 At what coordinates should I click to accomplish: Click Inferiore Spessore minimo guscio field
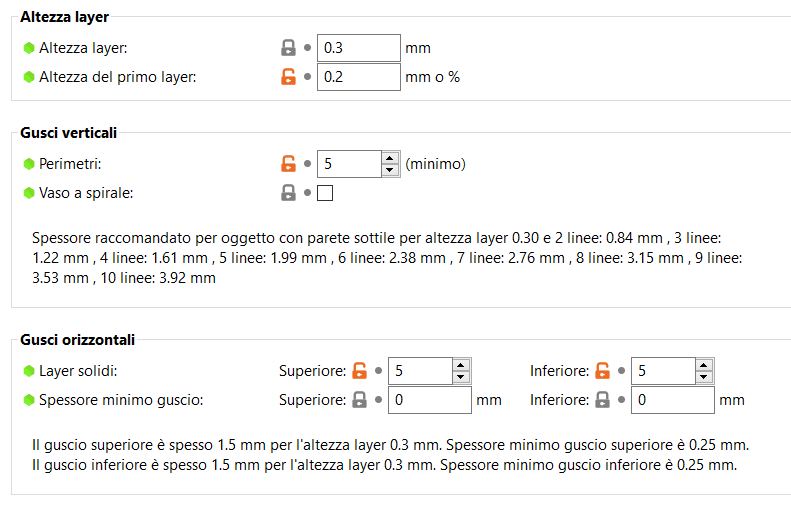point(672,400)
